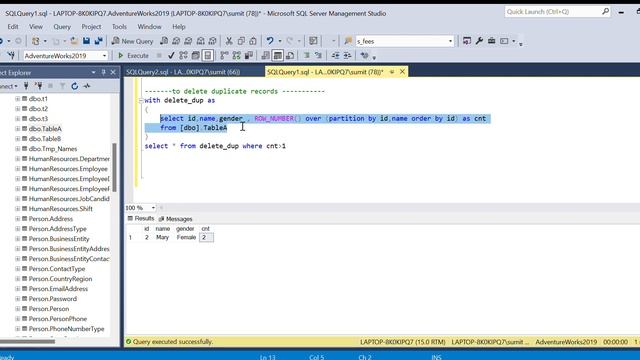Image resolution: width=640 pixels, height=360 pixels.
Task: Click the Save All icon
Action: [x=99, y=41]
